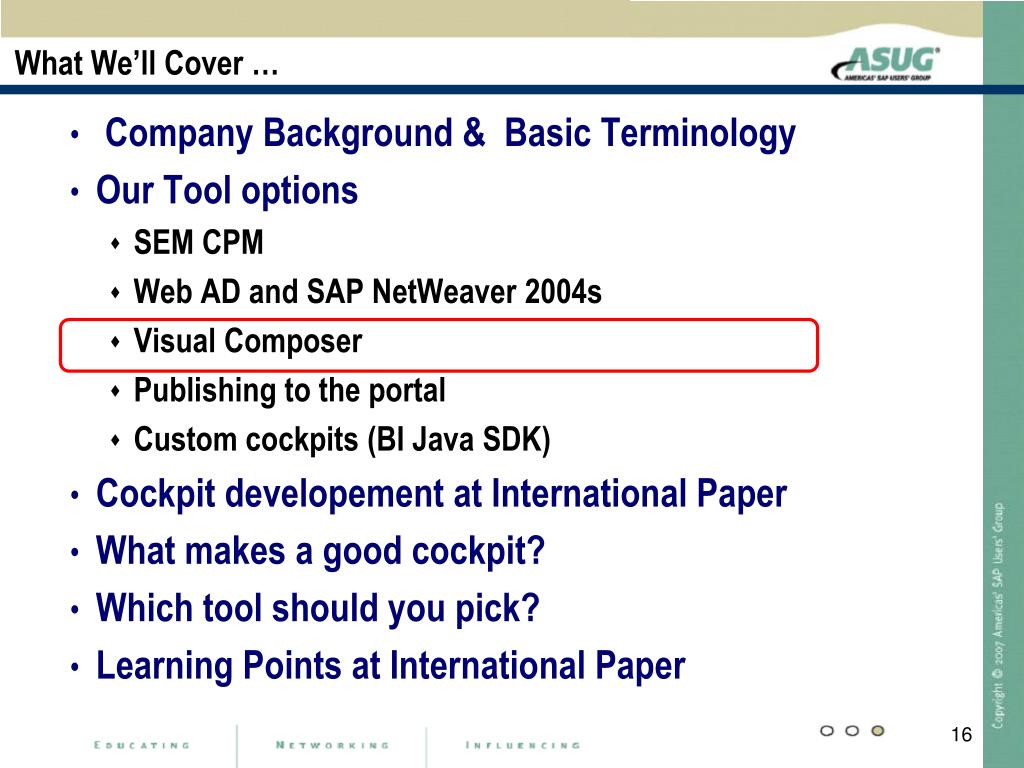Click What makes a good cockpit?
The height and width of the screenshot is (768, 1024).
320,551
